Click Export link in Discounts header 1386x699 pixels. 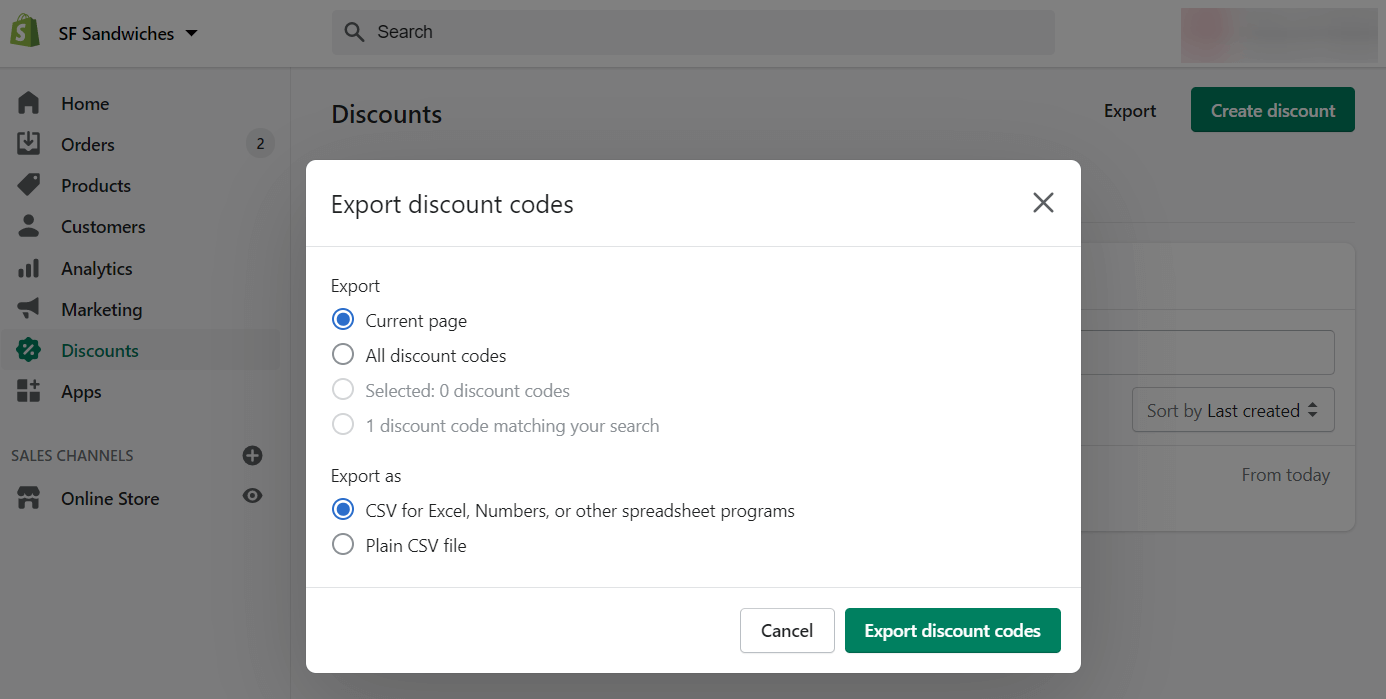(1130, 111)
